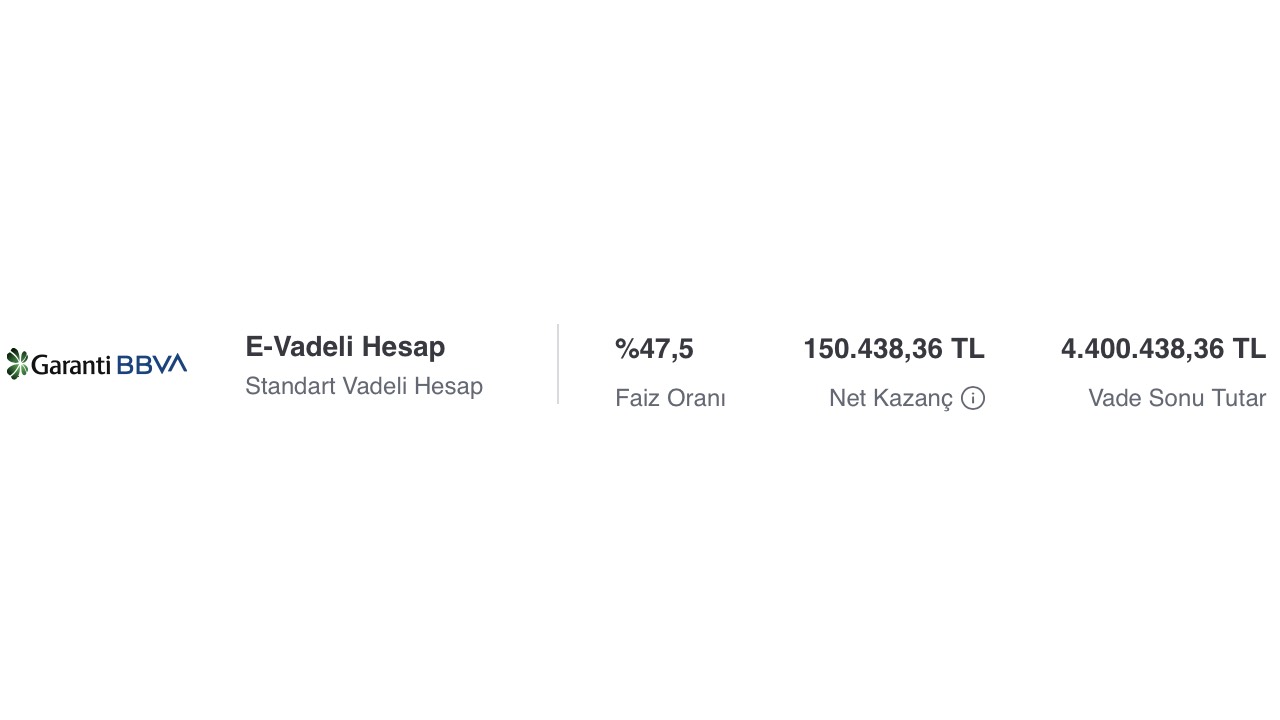This screenshot has width=1280, height=720.
Task: Click the Net Kazanç label text
Action: tap(891, 398)
